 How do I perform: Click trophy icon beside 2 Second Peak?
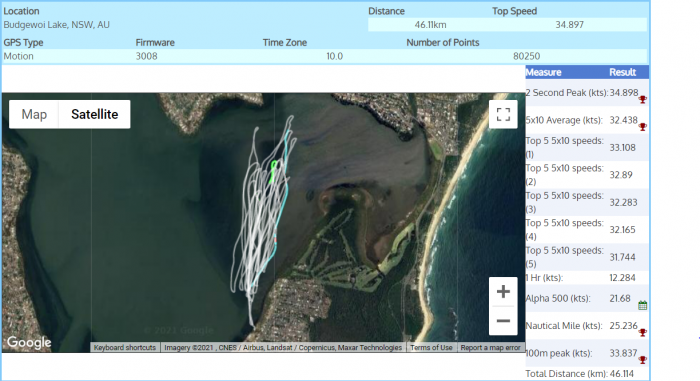642,100
